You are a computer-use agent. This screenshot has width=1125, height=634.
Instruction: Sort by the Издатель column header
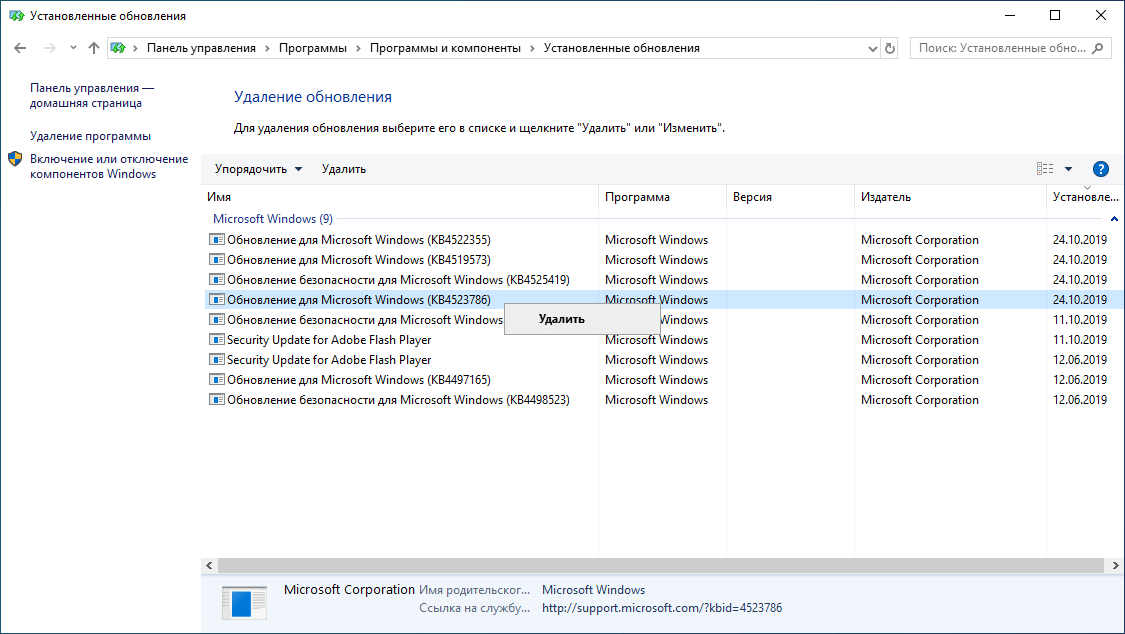pyautogui.click(x=950, y=197)
